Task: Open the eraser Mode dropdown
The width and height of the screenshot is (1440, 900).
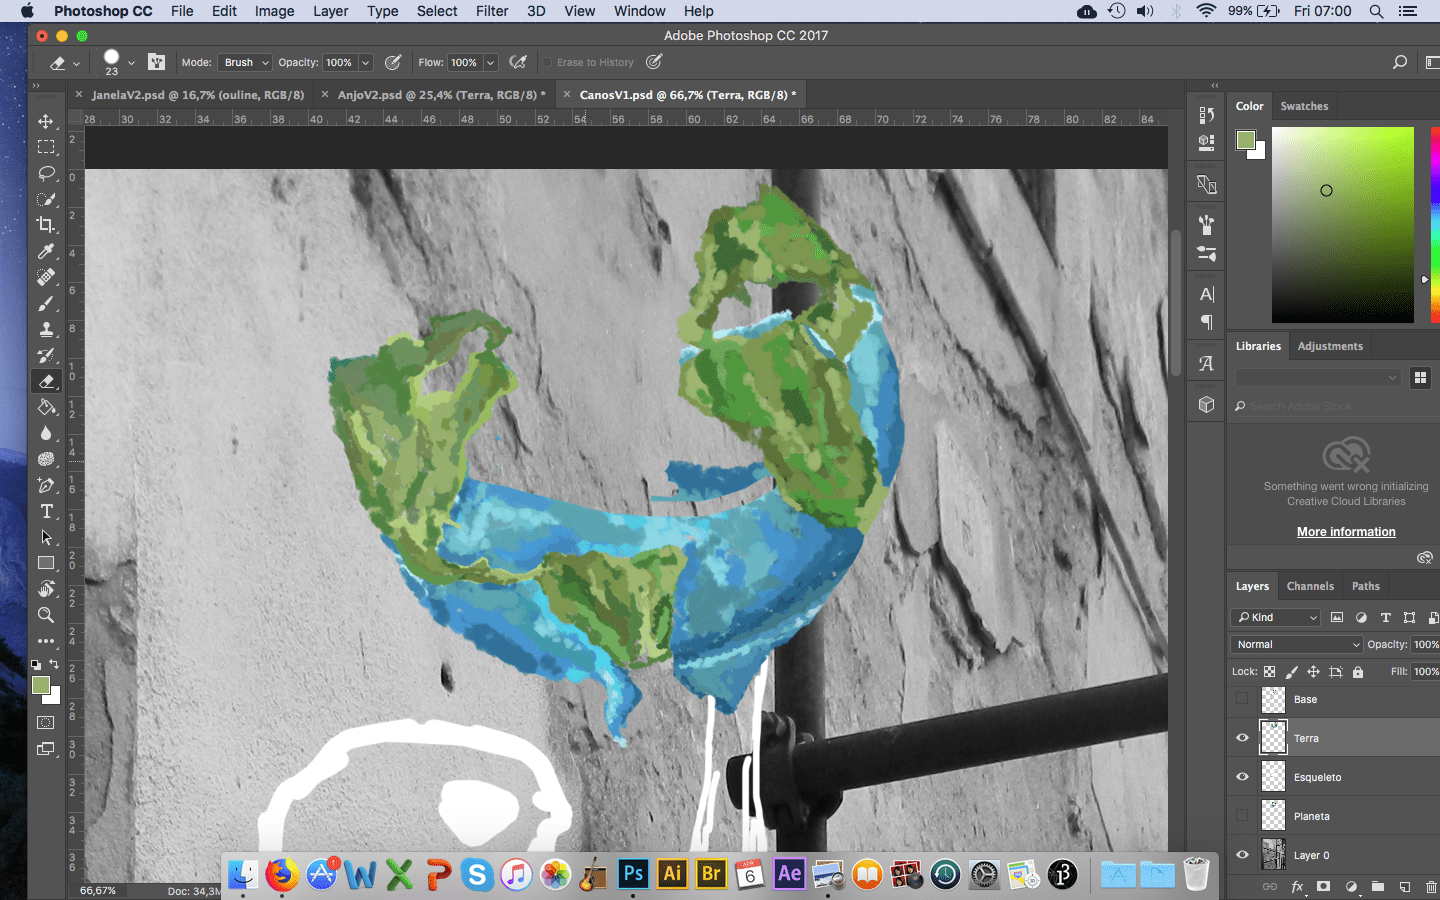Action: (245, 62)
